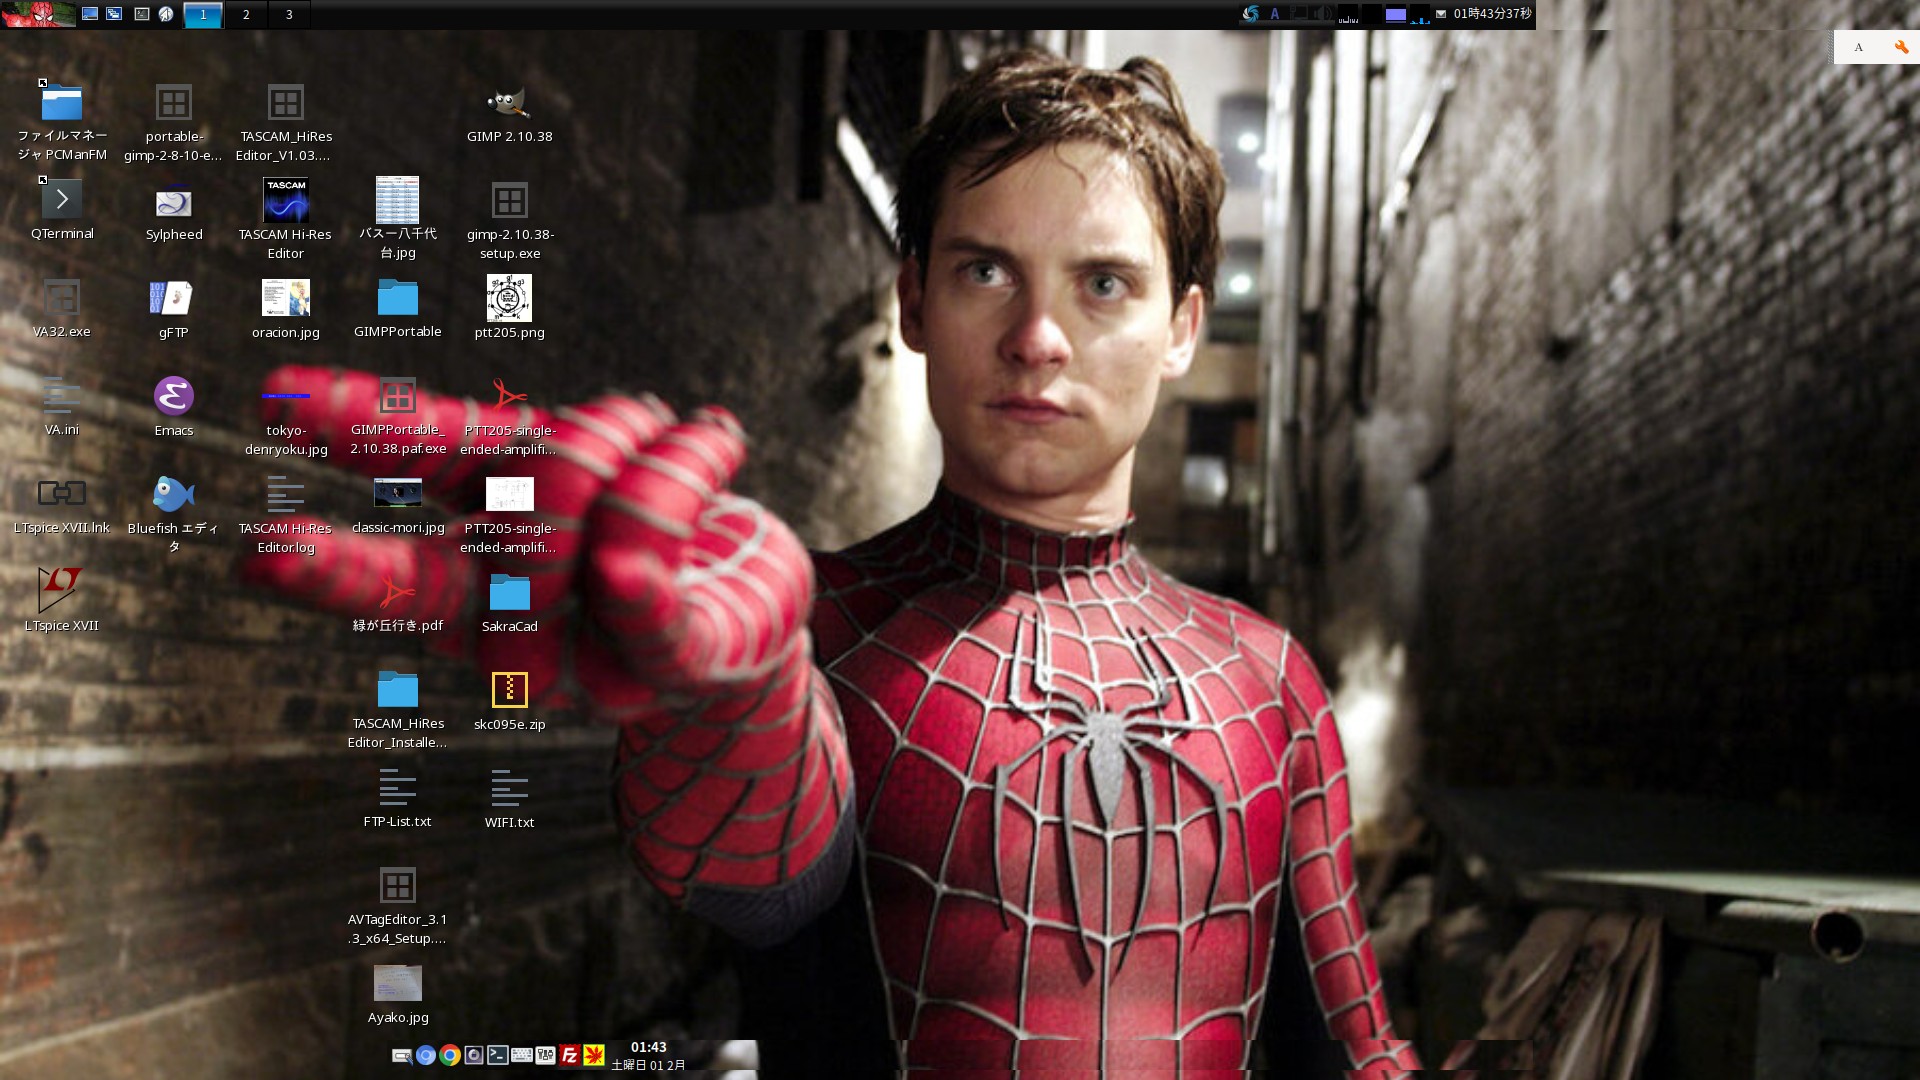The image size is (1920, 1080).
Task: Click the show desktop button on the panel
Action: point(90,13)
